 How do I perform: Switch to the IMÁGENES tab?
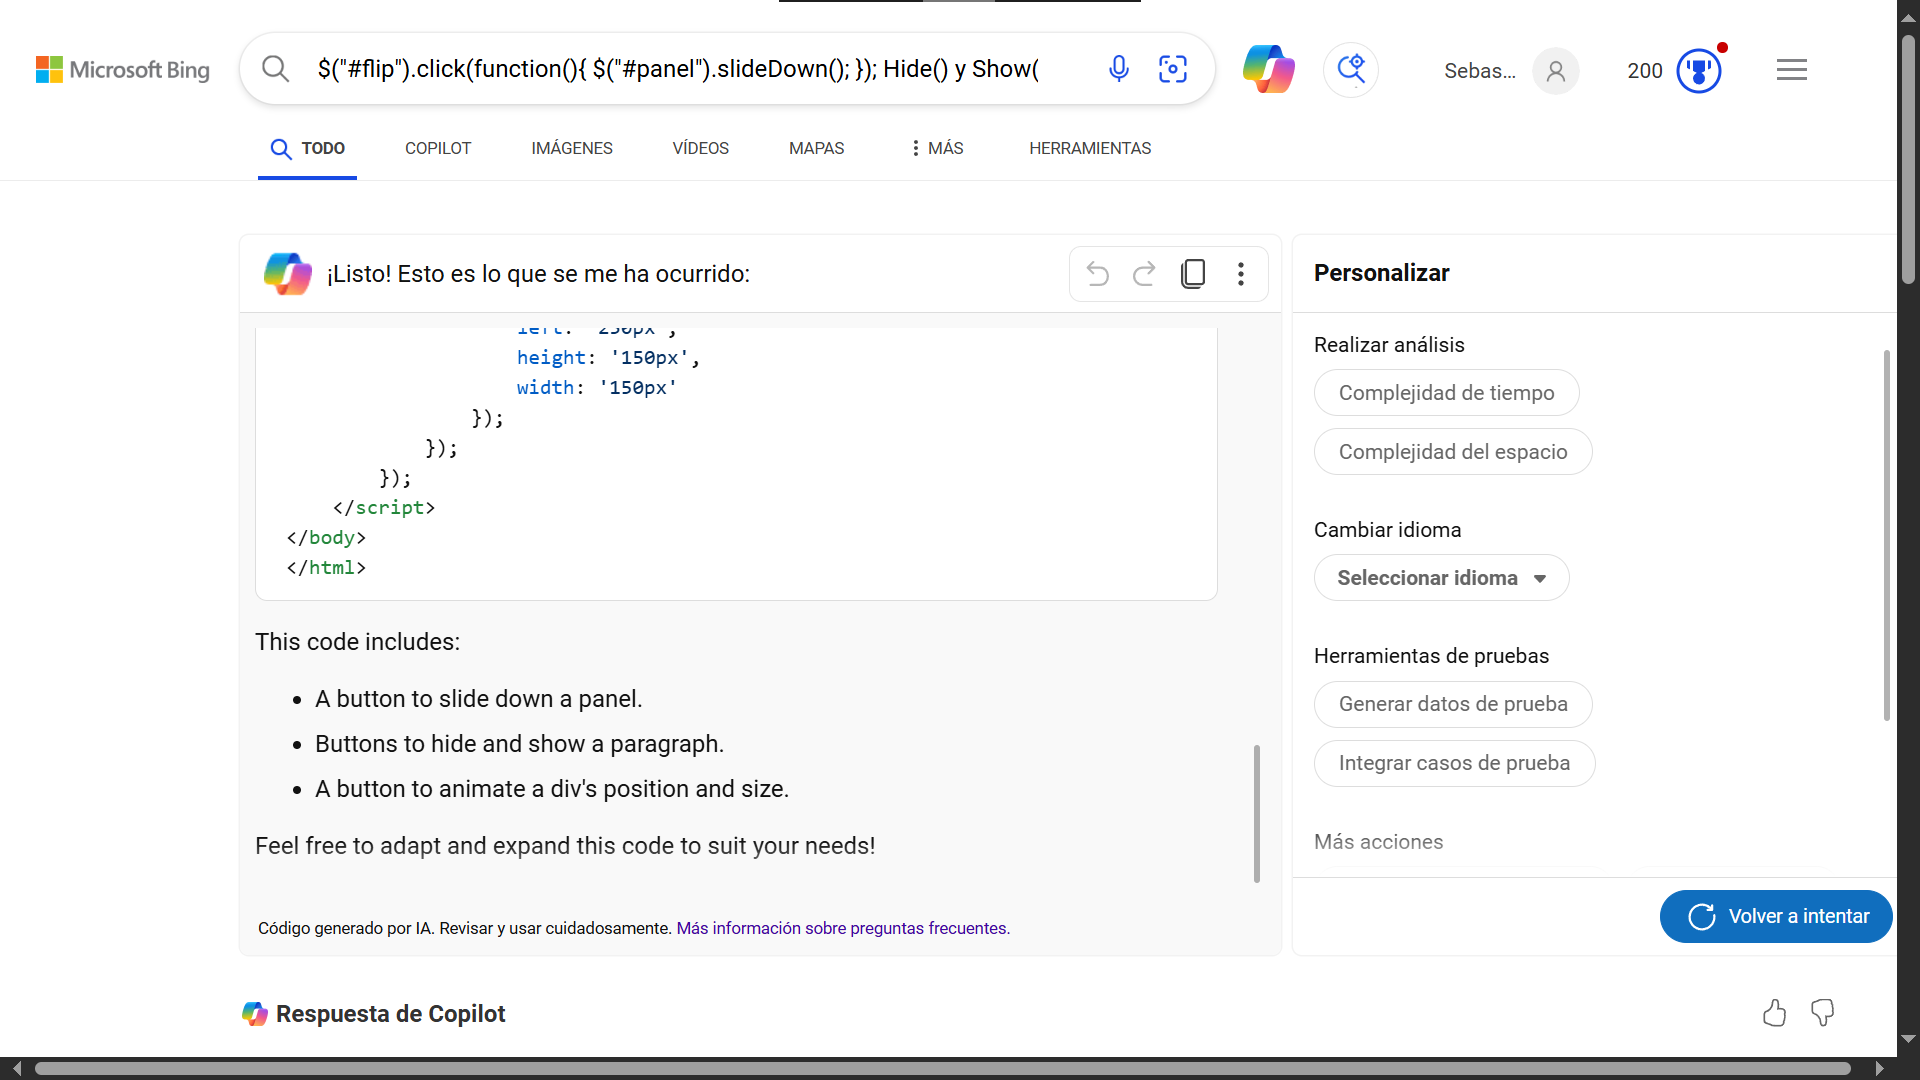click(572, 148)
